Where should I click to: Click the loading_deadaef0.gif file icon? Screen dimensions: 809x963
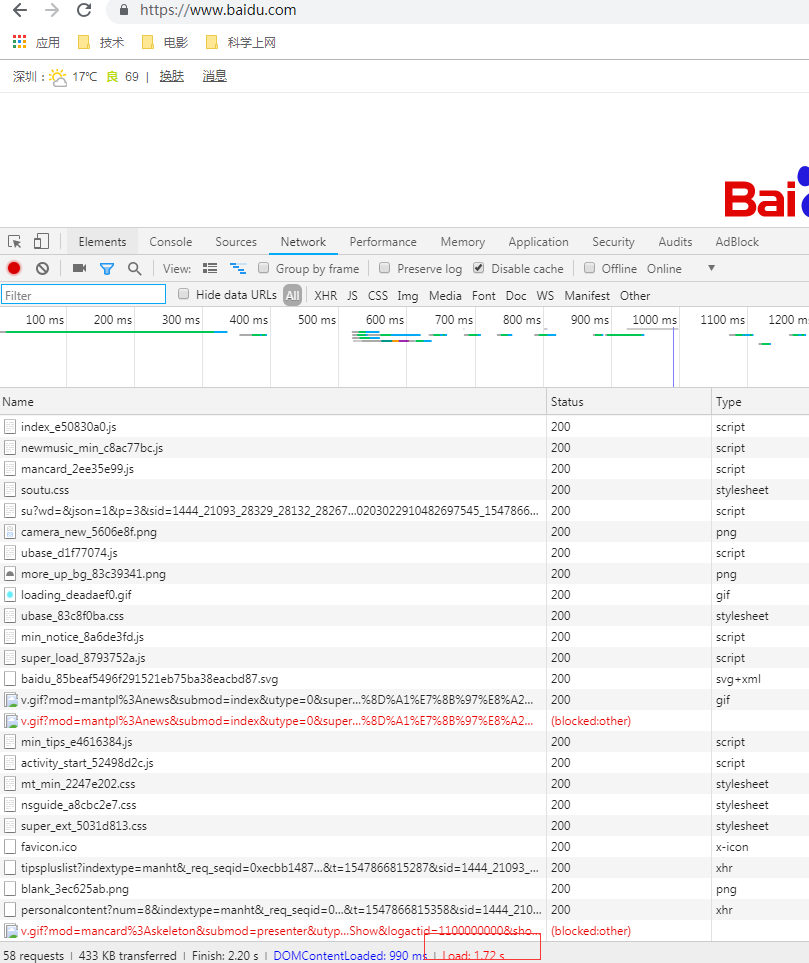point(10,595)
